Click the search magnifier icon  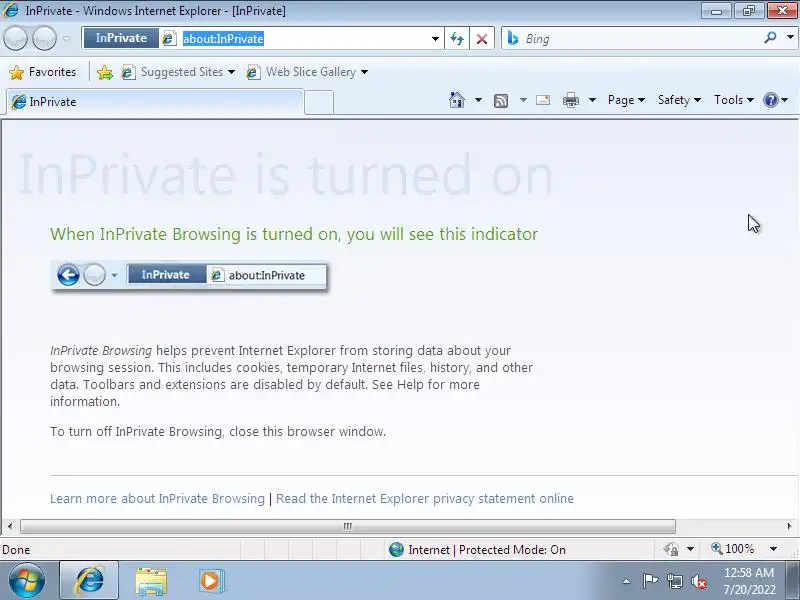pyautogui.click(x=770, y=38)
